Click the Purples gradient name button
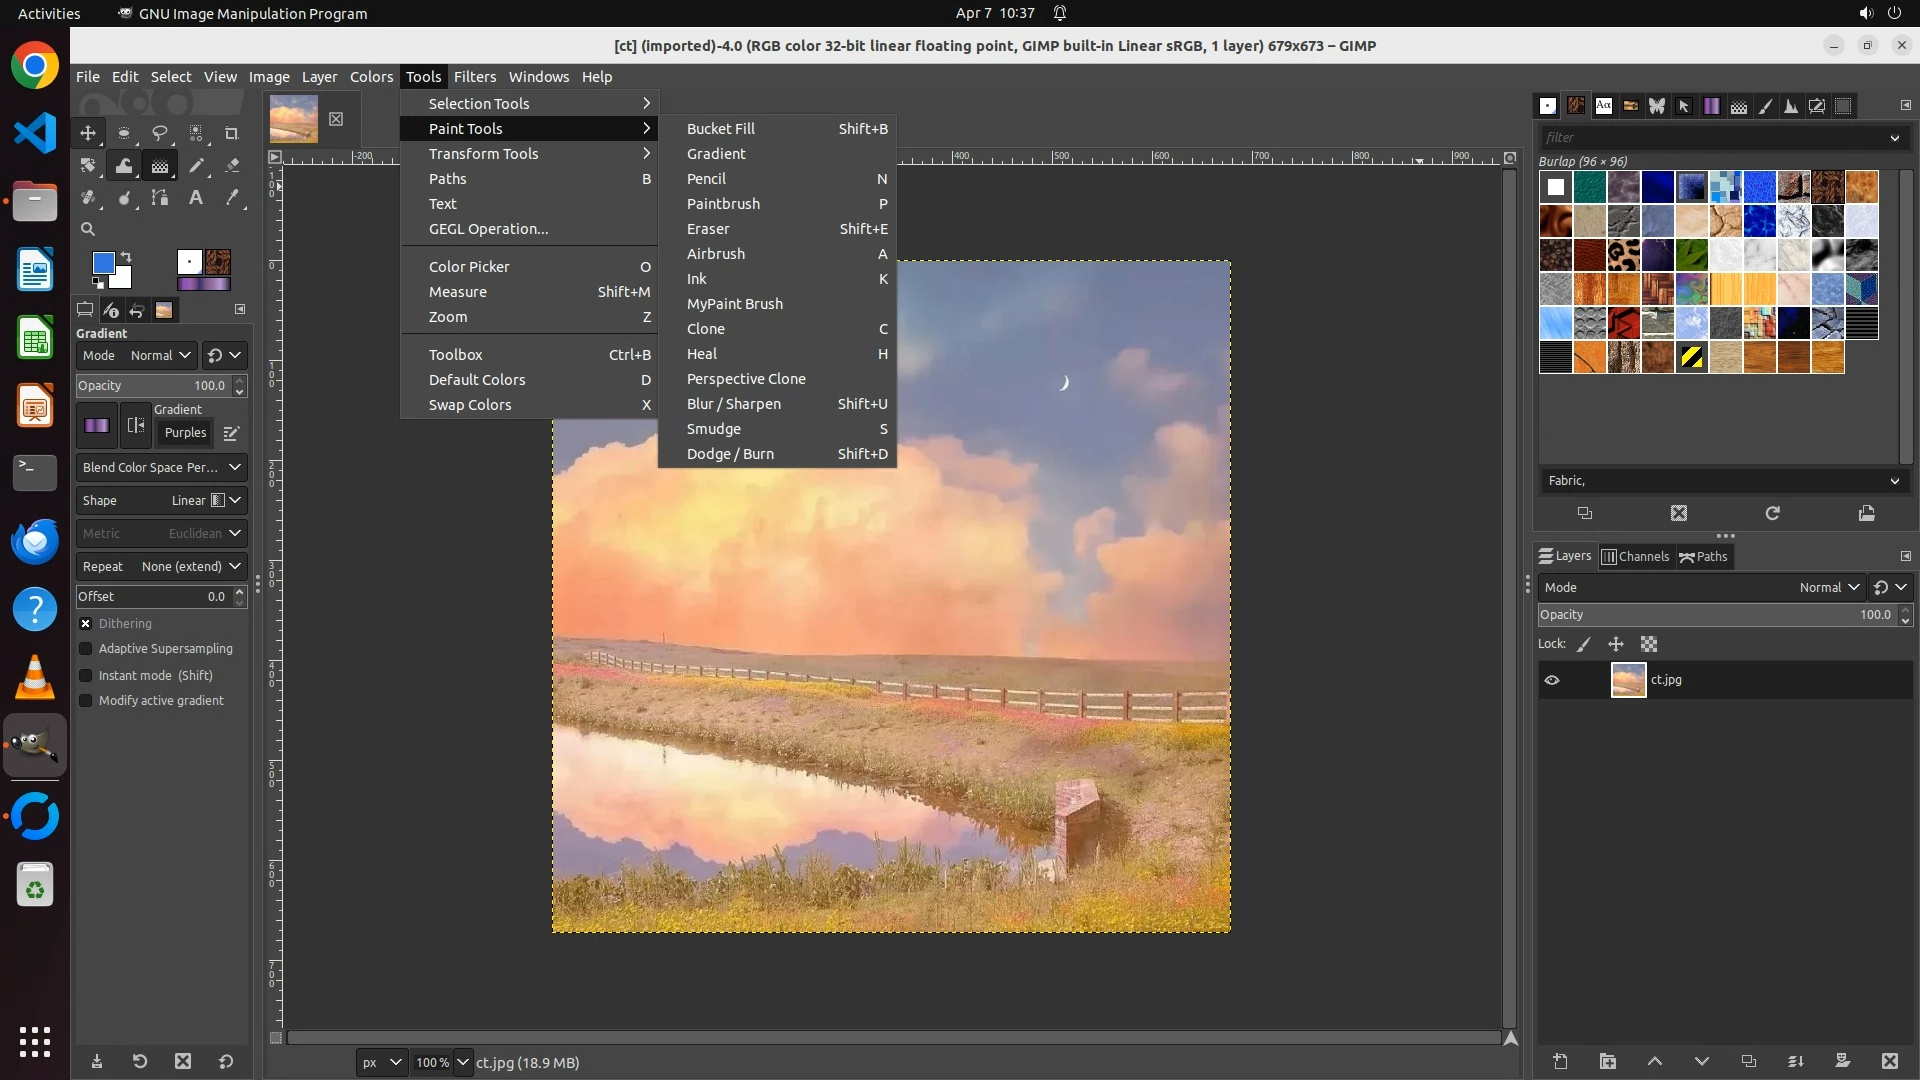 (x=185, y=433)
